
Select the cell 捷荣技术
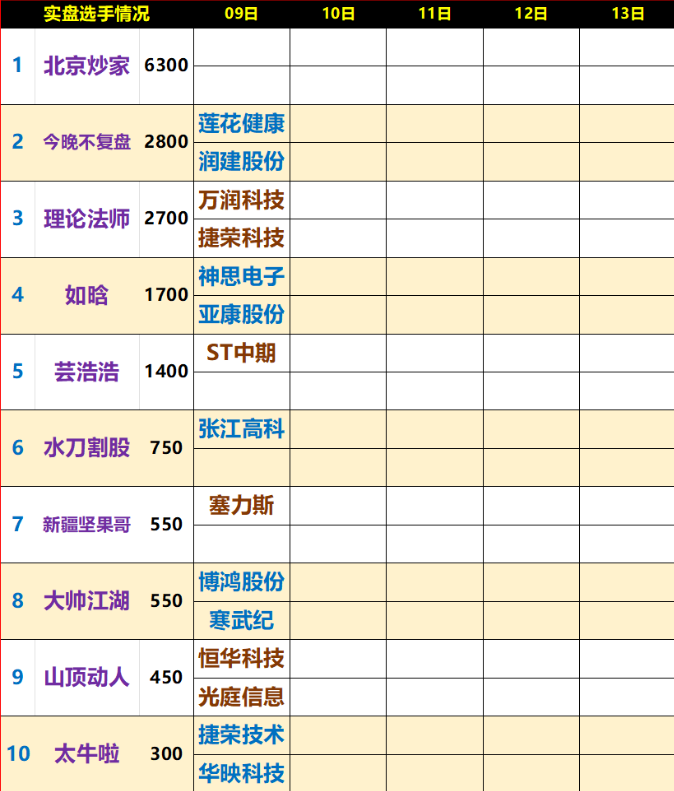[241, 735]
